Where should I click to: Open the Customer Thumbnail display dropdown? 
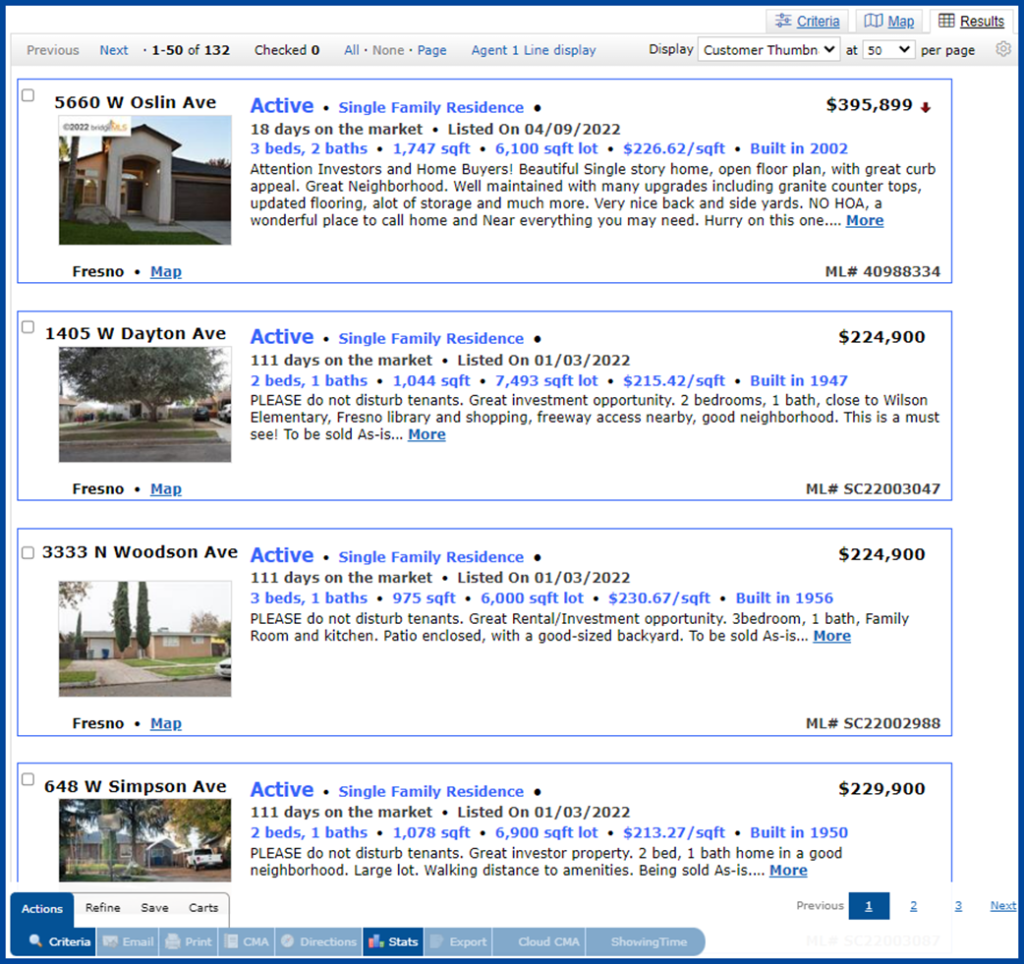(x=768, y=49)
